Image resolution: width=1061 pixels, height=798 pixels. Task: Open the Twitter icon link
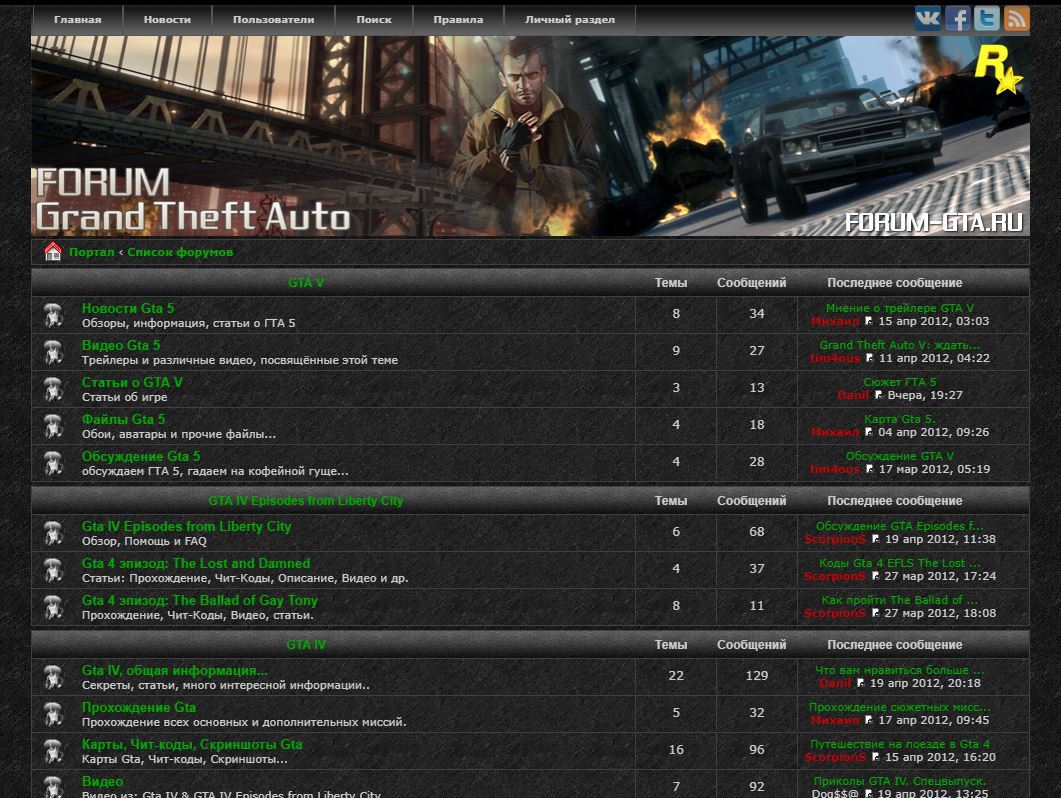(x=987, y=18)
